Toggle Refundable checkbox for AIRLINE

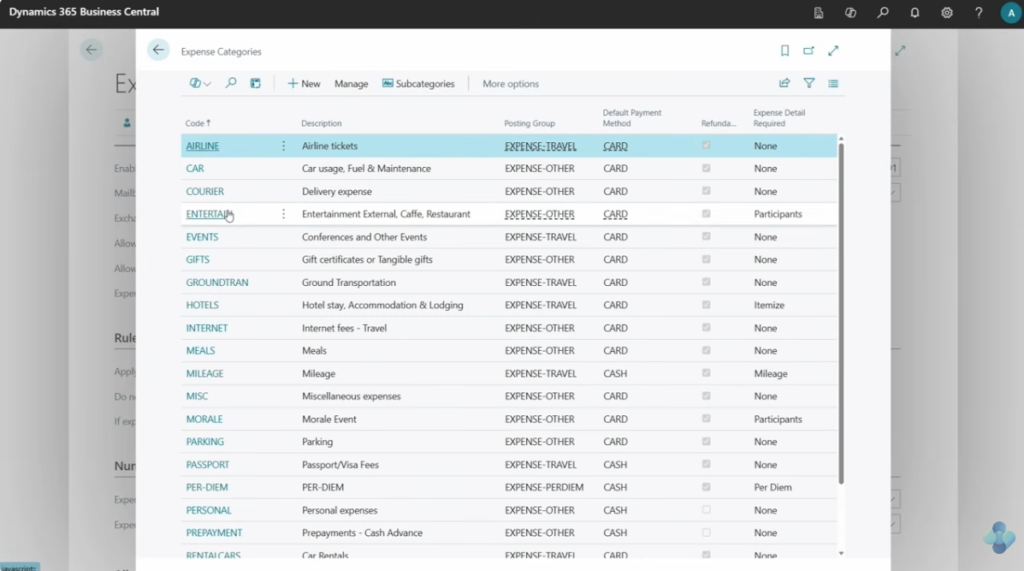[706, 146]
